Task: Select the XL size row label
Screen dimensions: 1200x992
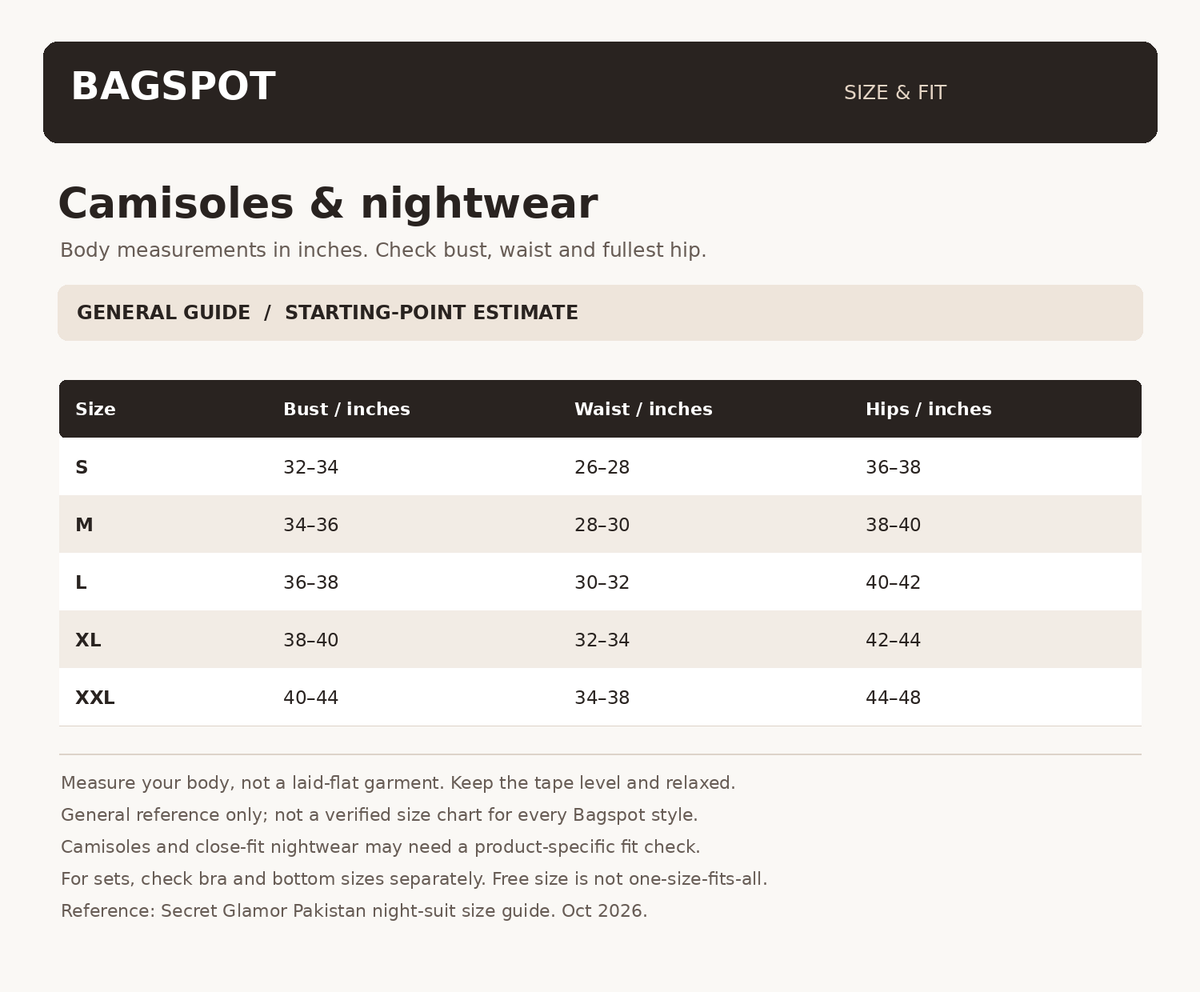Action: [88, 640]
